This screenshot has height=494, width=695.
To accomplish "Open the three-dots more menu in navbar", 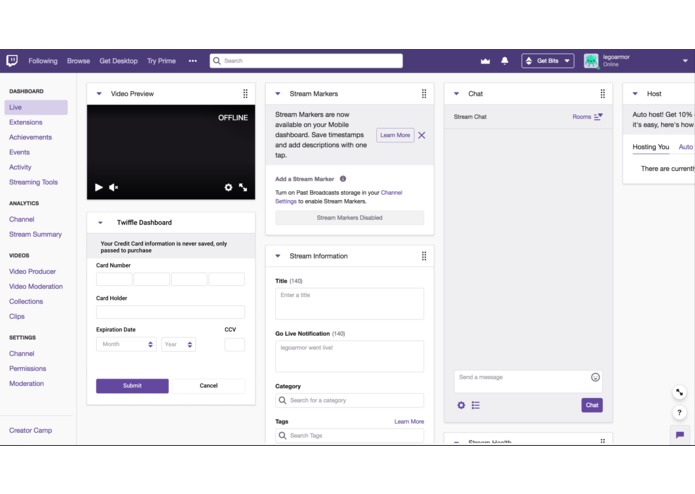I will (x=192, y=61).
